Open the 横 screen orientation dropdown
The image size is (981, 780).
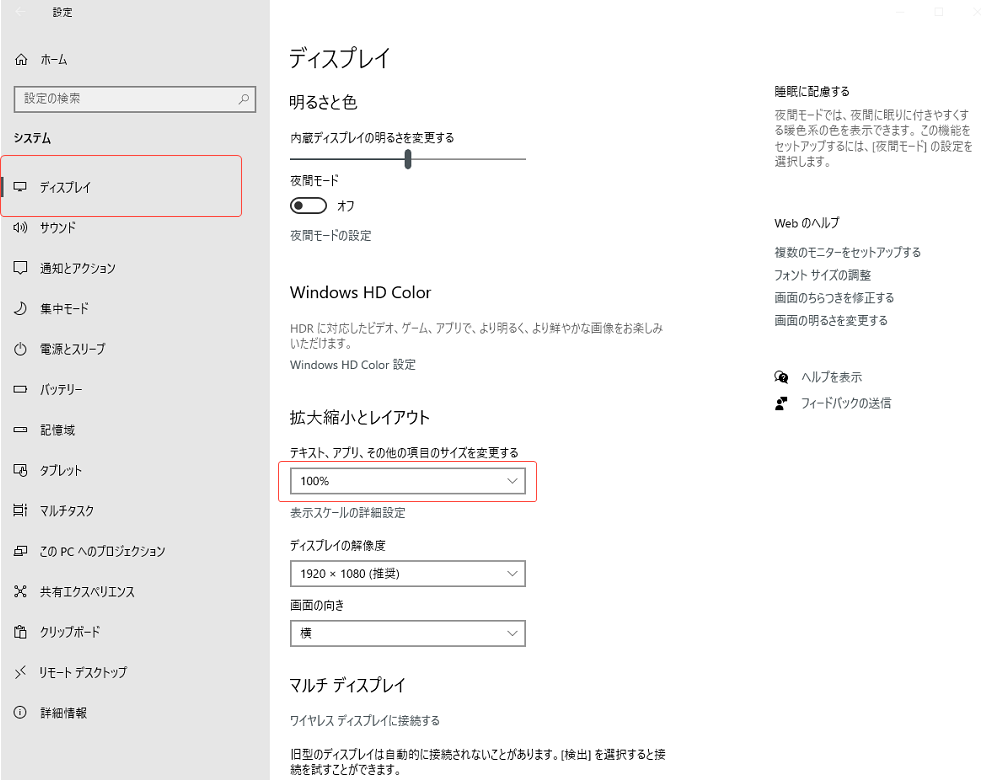407,633
